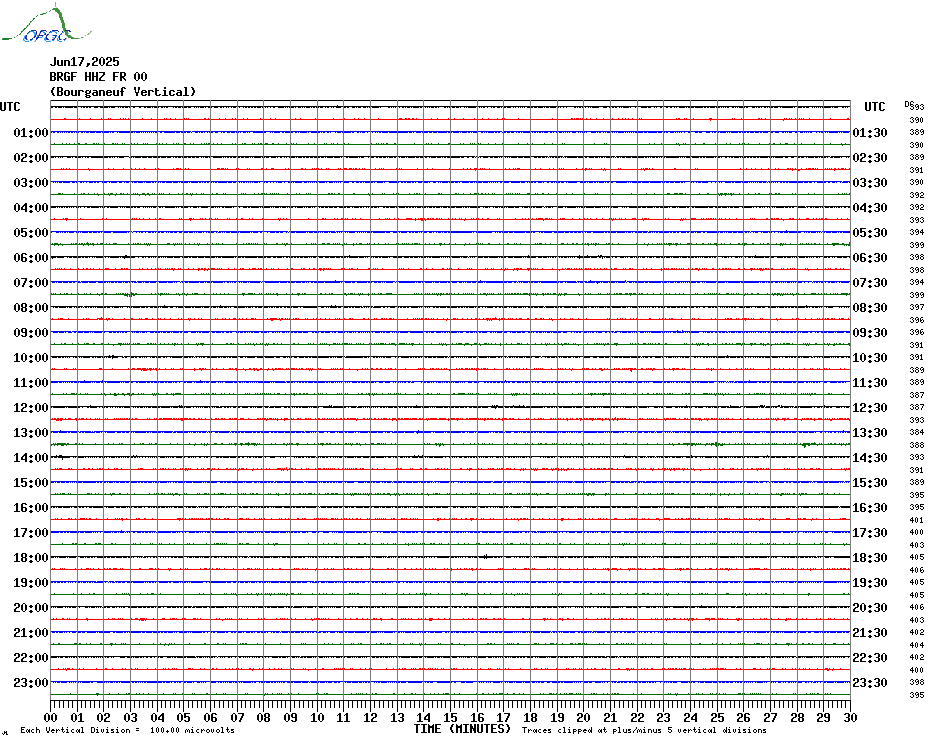Click the 23:00 hour label
This screenshot has height=744, width=930.
(x=31, y=683)
